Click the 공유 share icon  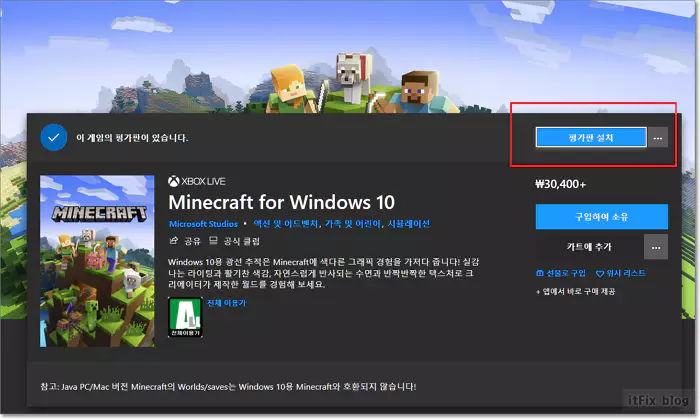(174, 241)
